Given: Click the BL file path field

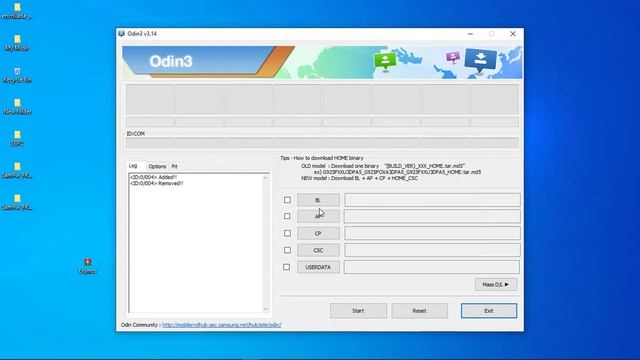Looking at the screenshot, I should click(432, 200).
